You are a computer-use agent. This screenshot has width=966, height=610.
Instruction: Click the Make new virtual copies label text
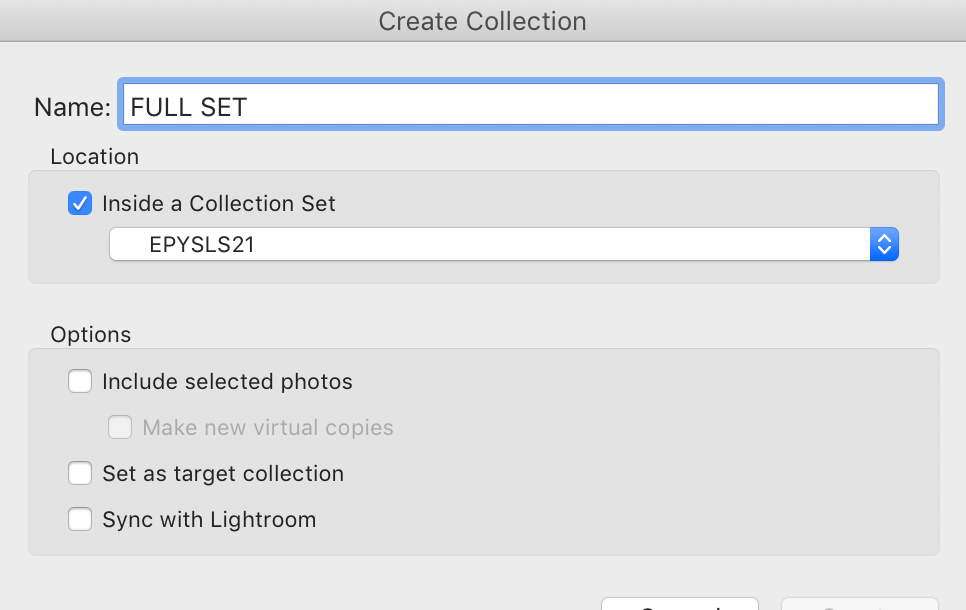pos(267,427)
